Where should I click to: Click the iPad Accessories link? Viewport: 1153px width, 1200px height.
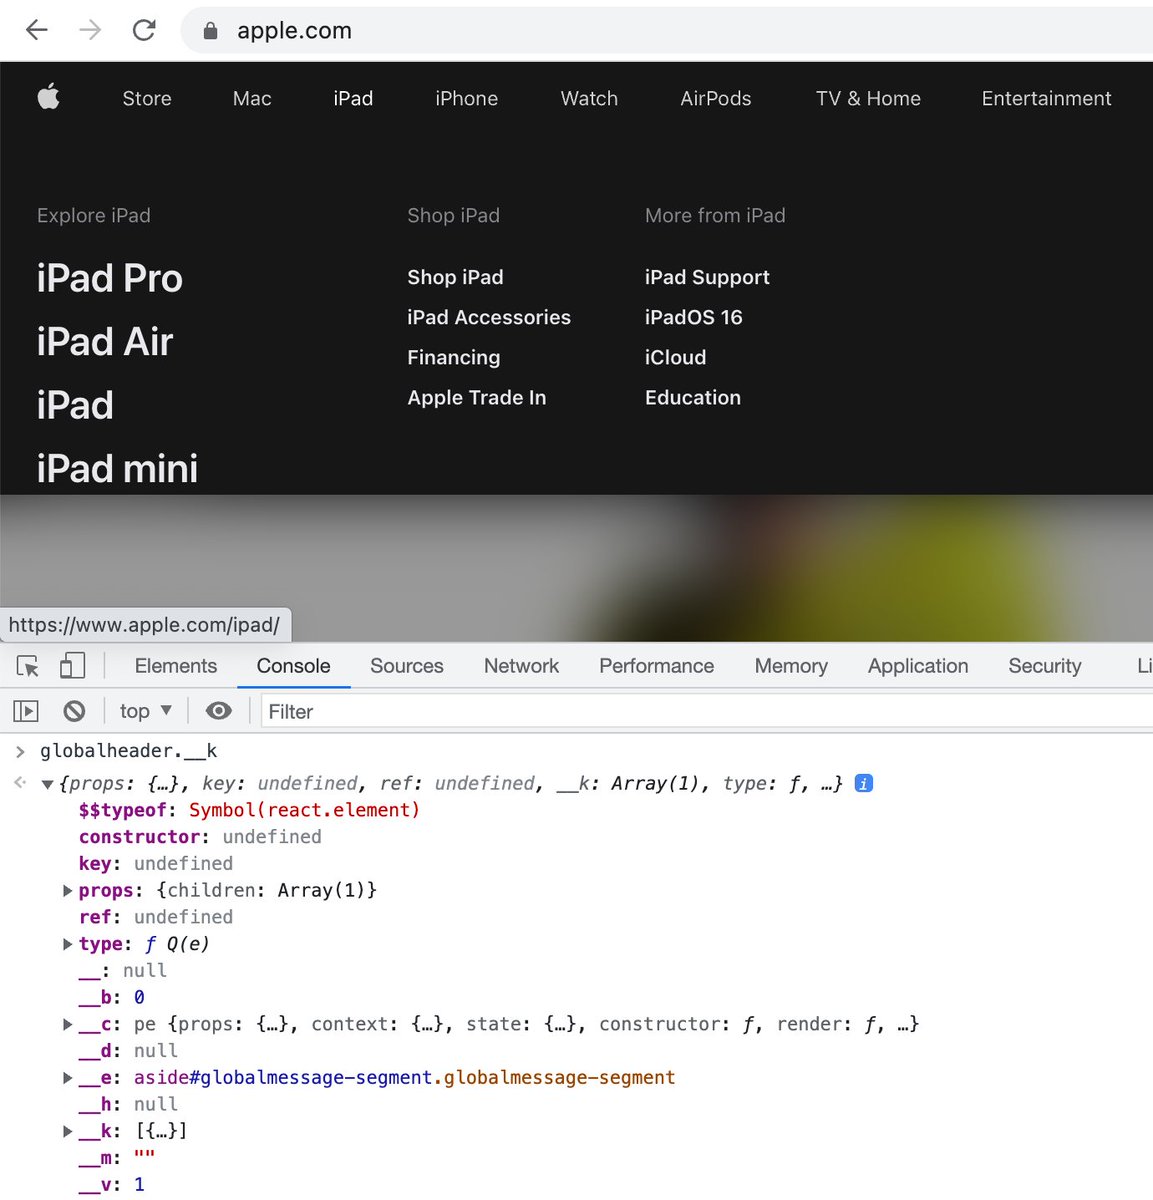click(489, 317)
